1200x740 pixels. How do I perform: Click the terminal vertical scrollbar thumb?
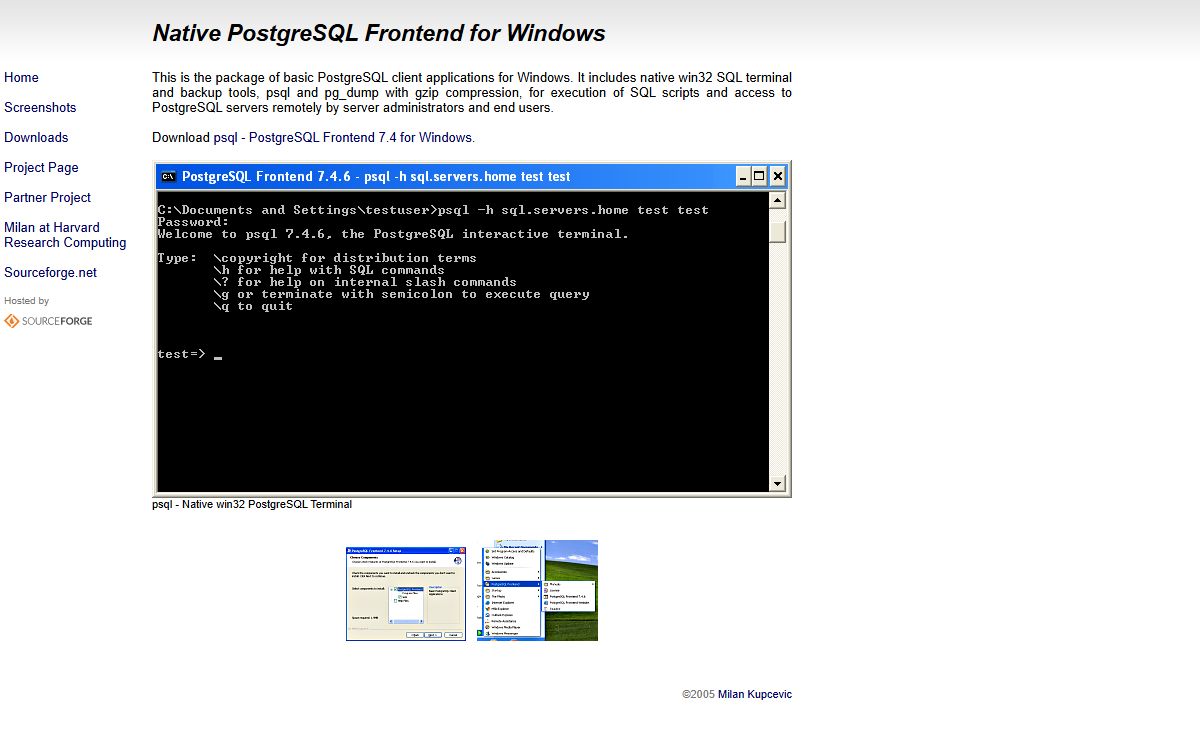coord(777,231)
